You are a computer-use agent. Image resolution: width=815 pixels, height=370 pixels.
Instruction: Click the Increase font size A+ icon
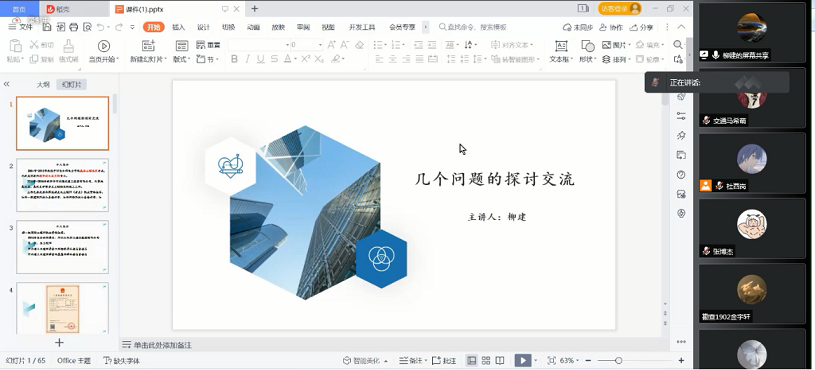pyautogui.click(x=332, y=45)
